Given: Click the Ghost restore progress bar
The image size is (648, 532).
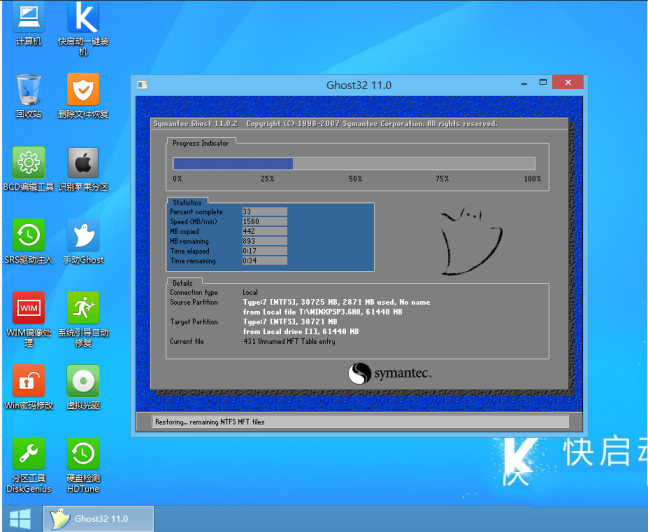Looking at the screenshot, I should click(354, 163).
